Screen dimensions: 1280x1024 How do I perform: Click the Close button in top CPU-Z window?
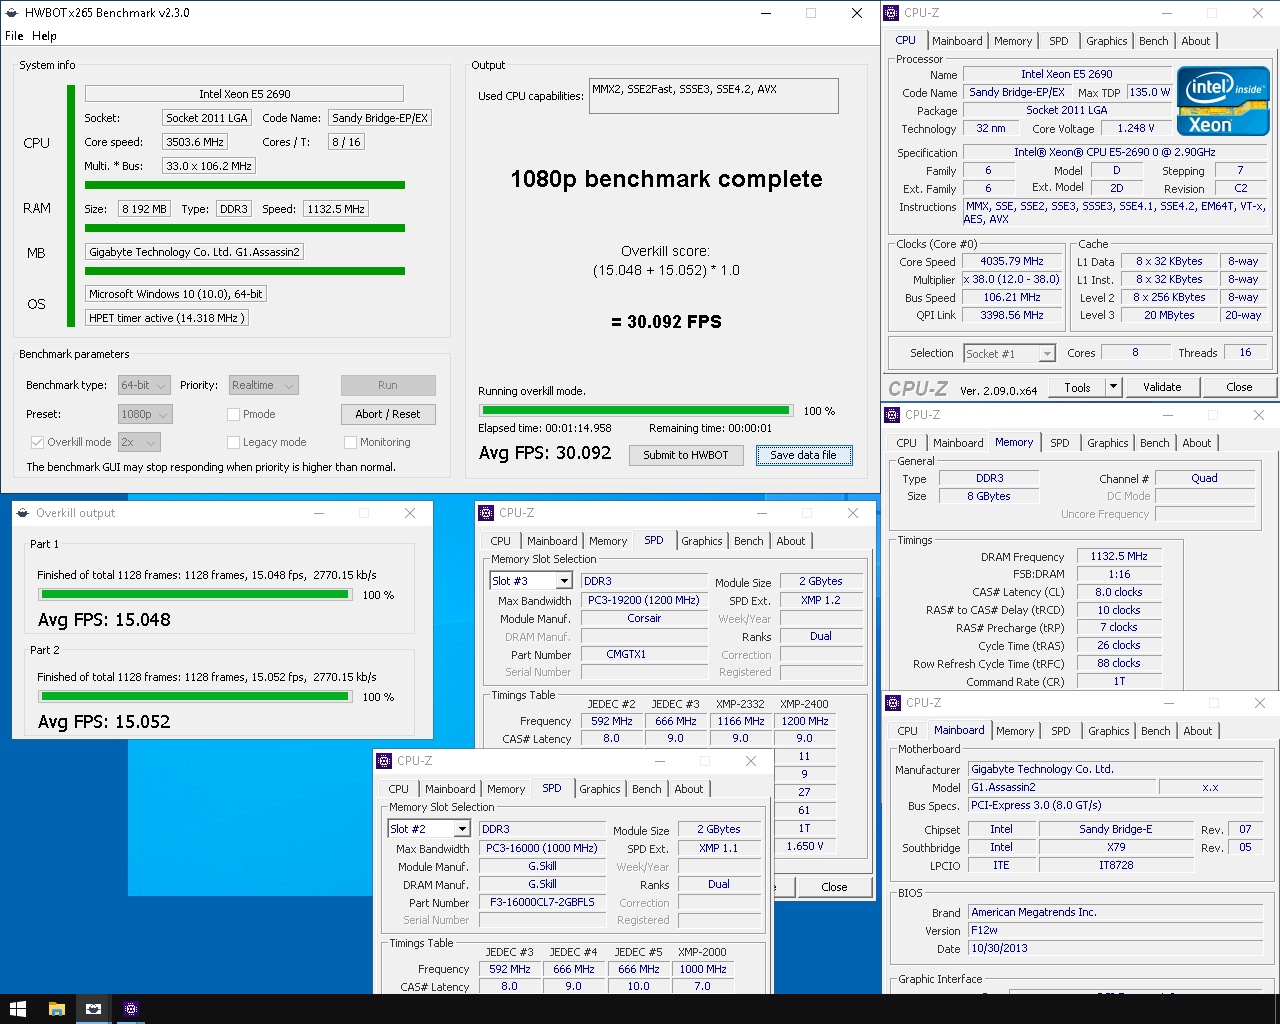[1239, 387]
